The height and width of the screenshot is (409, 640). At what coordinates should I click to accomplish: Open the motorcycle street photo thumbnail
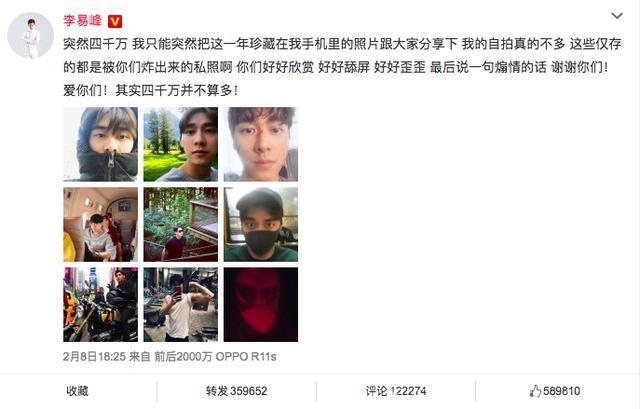(100, 305)
